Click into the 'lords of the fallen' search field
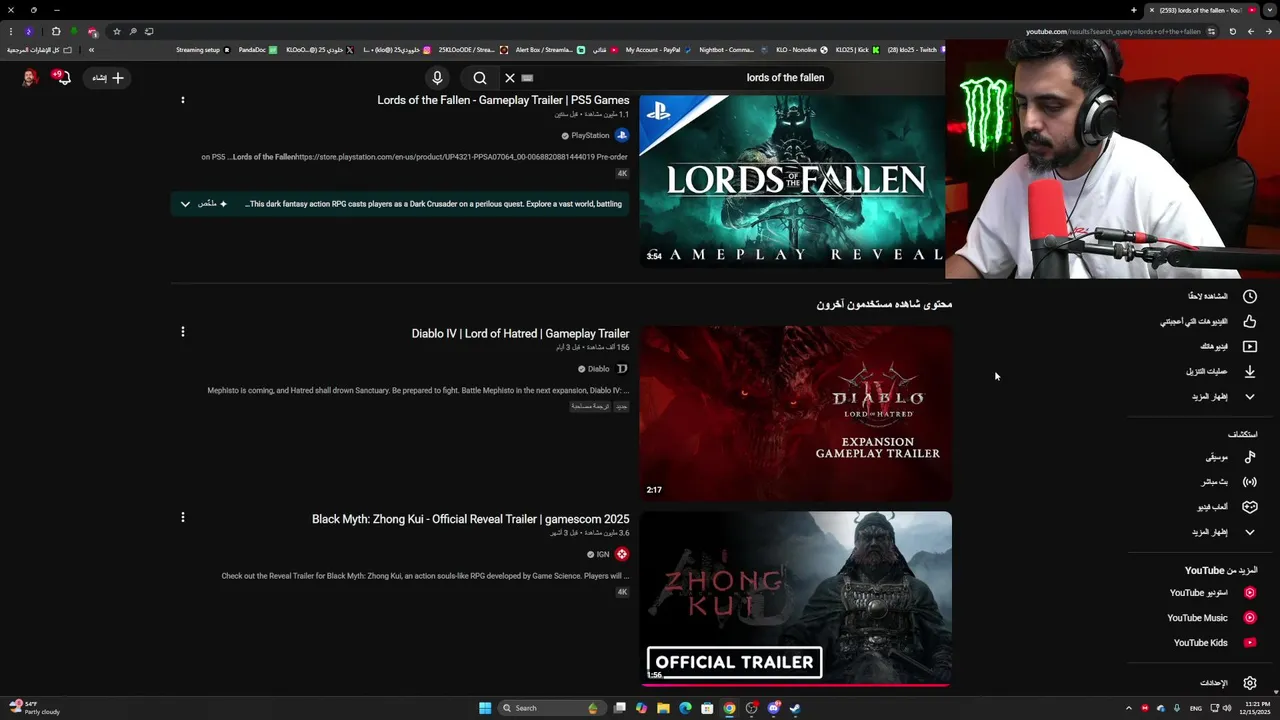Viewport: 1280px width, 720px height. coord(680,78)
